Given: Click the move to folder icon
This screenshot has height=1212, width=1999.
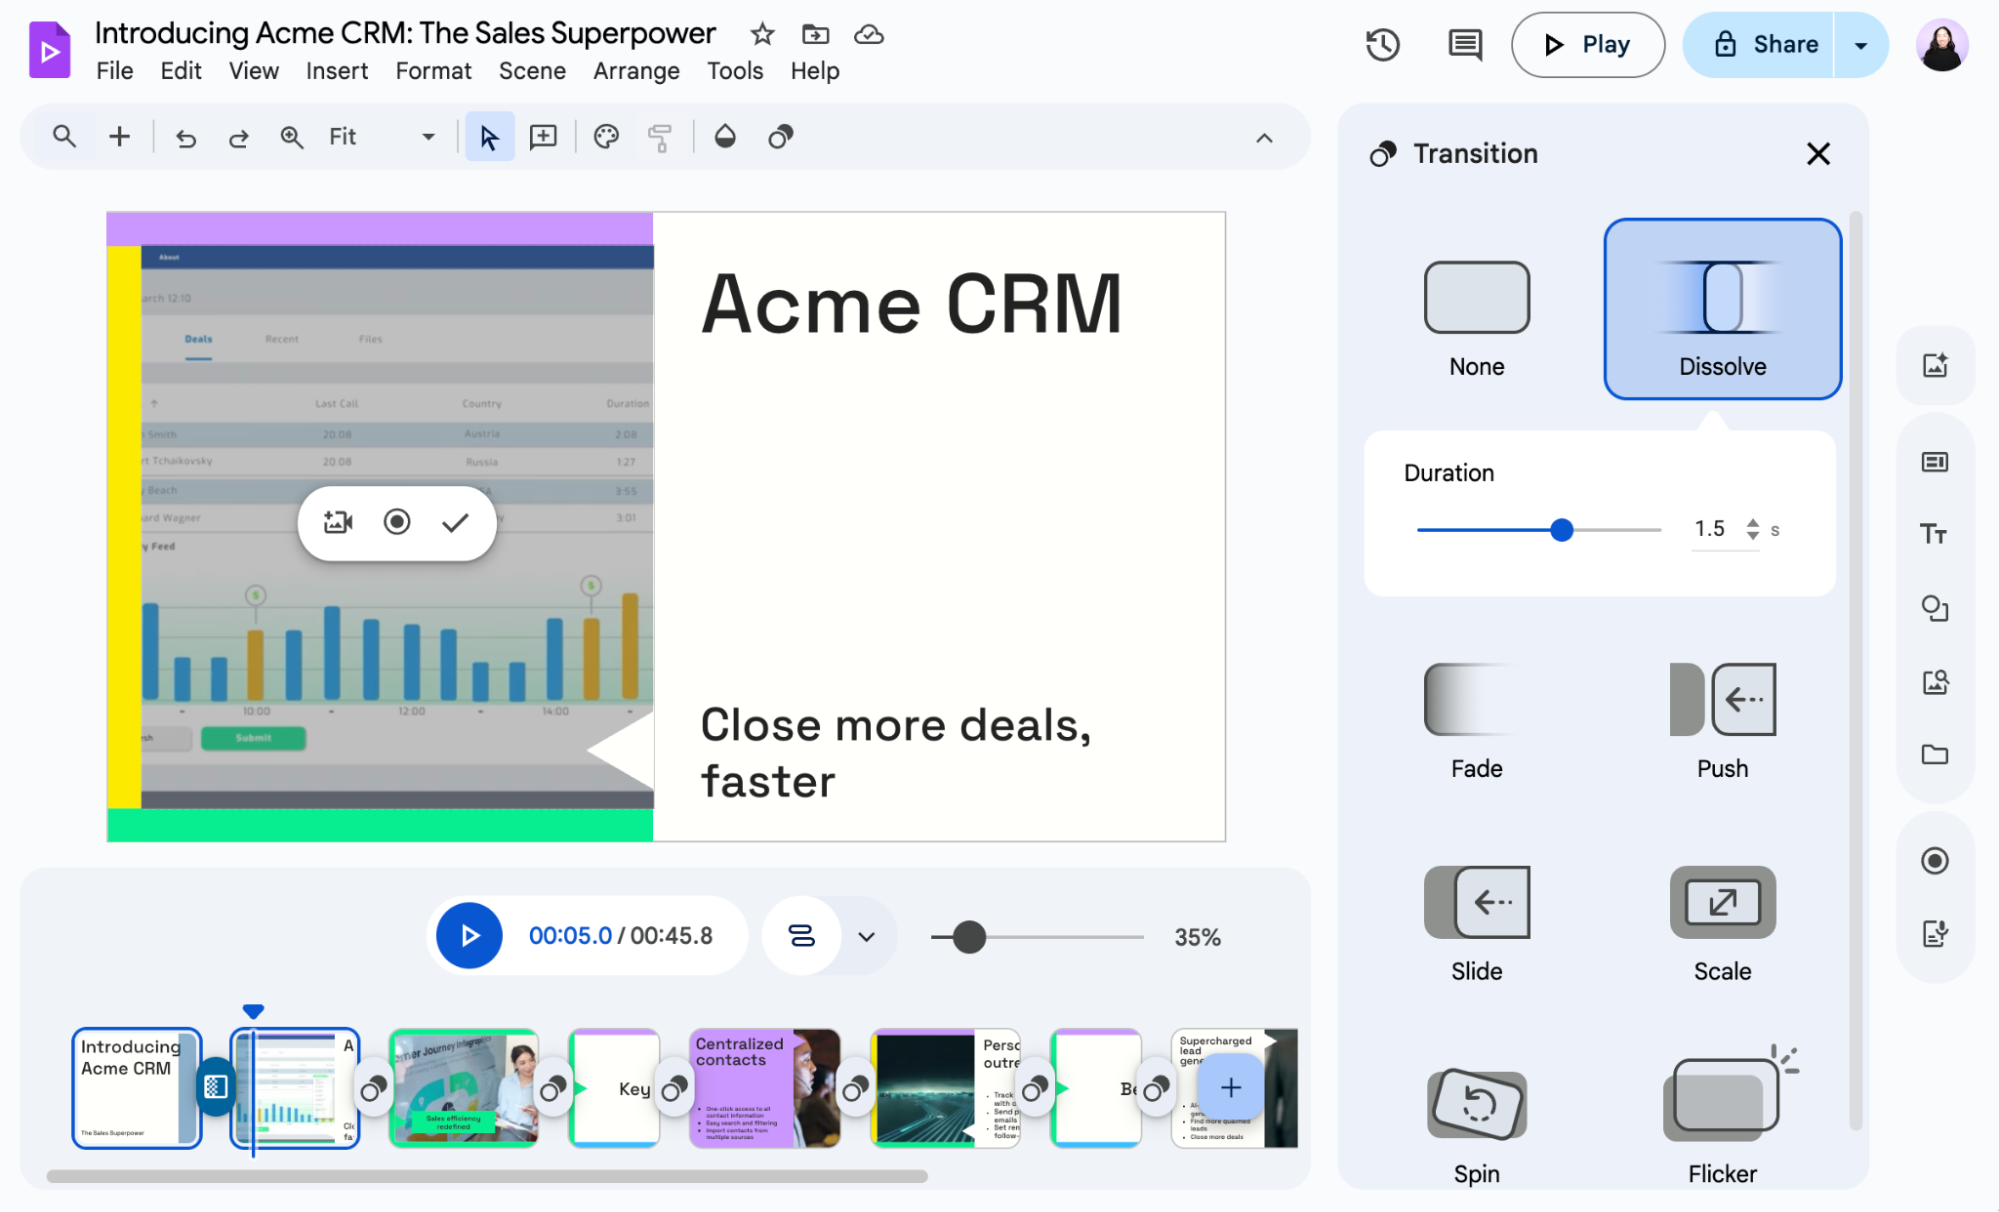Looking at the screenshot, I should pos(815,34).
